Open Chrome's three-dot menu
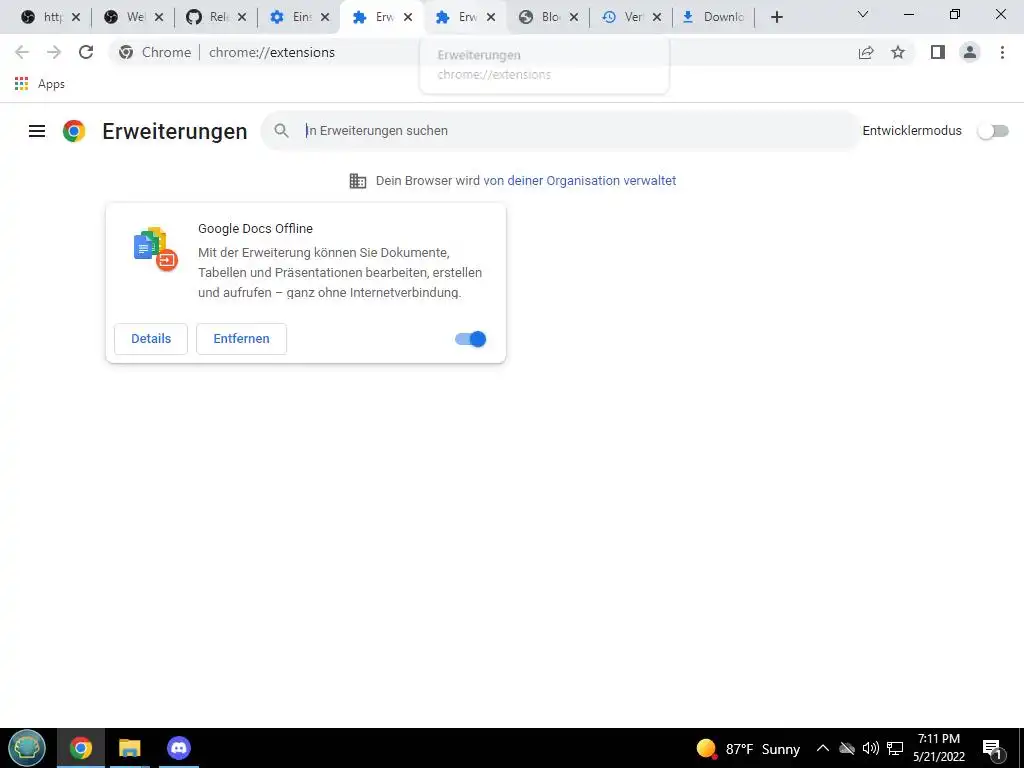Image resolution: width=1024 pixels, height=768 pixels. [1002, 52]
